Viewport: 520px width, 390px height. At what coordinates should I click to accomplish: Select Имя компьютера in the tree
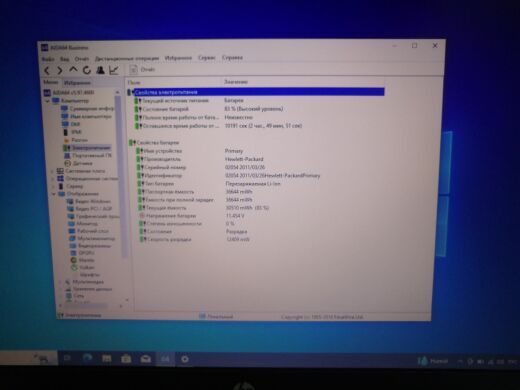click(x=87, y=116)
